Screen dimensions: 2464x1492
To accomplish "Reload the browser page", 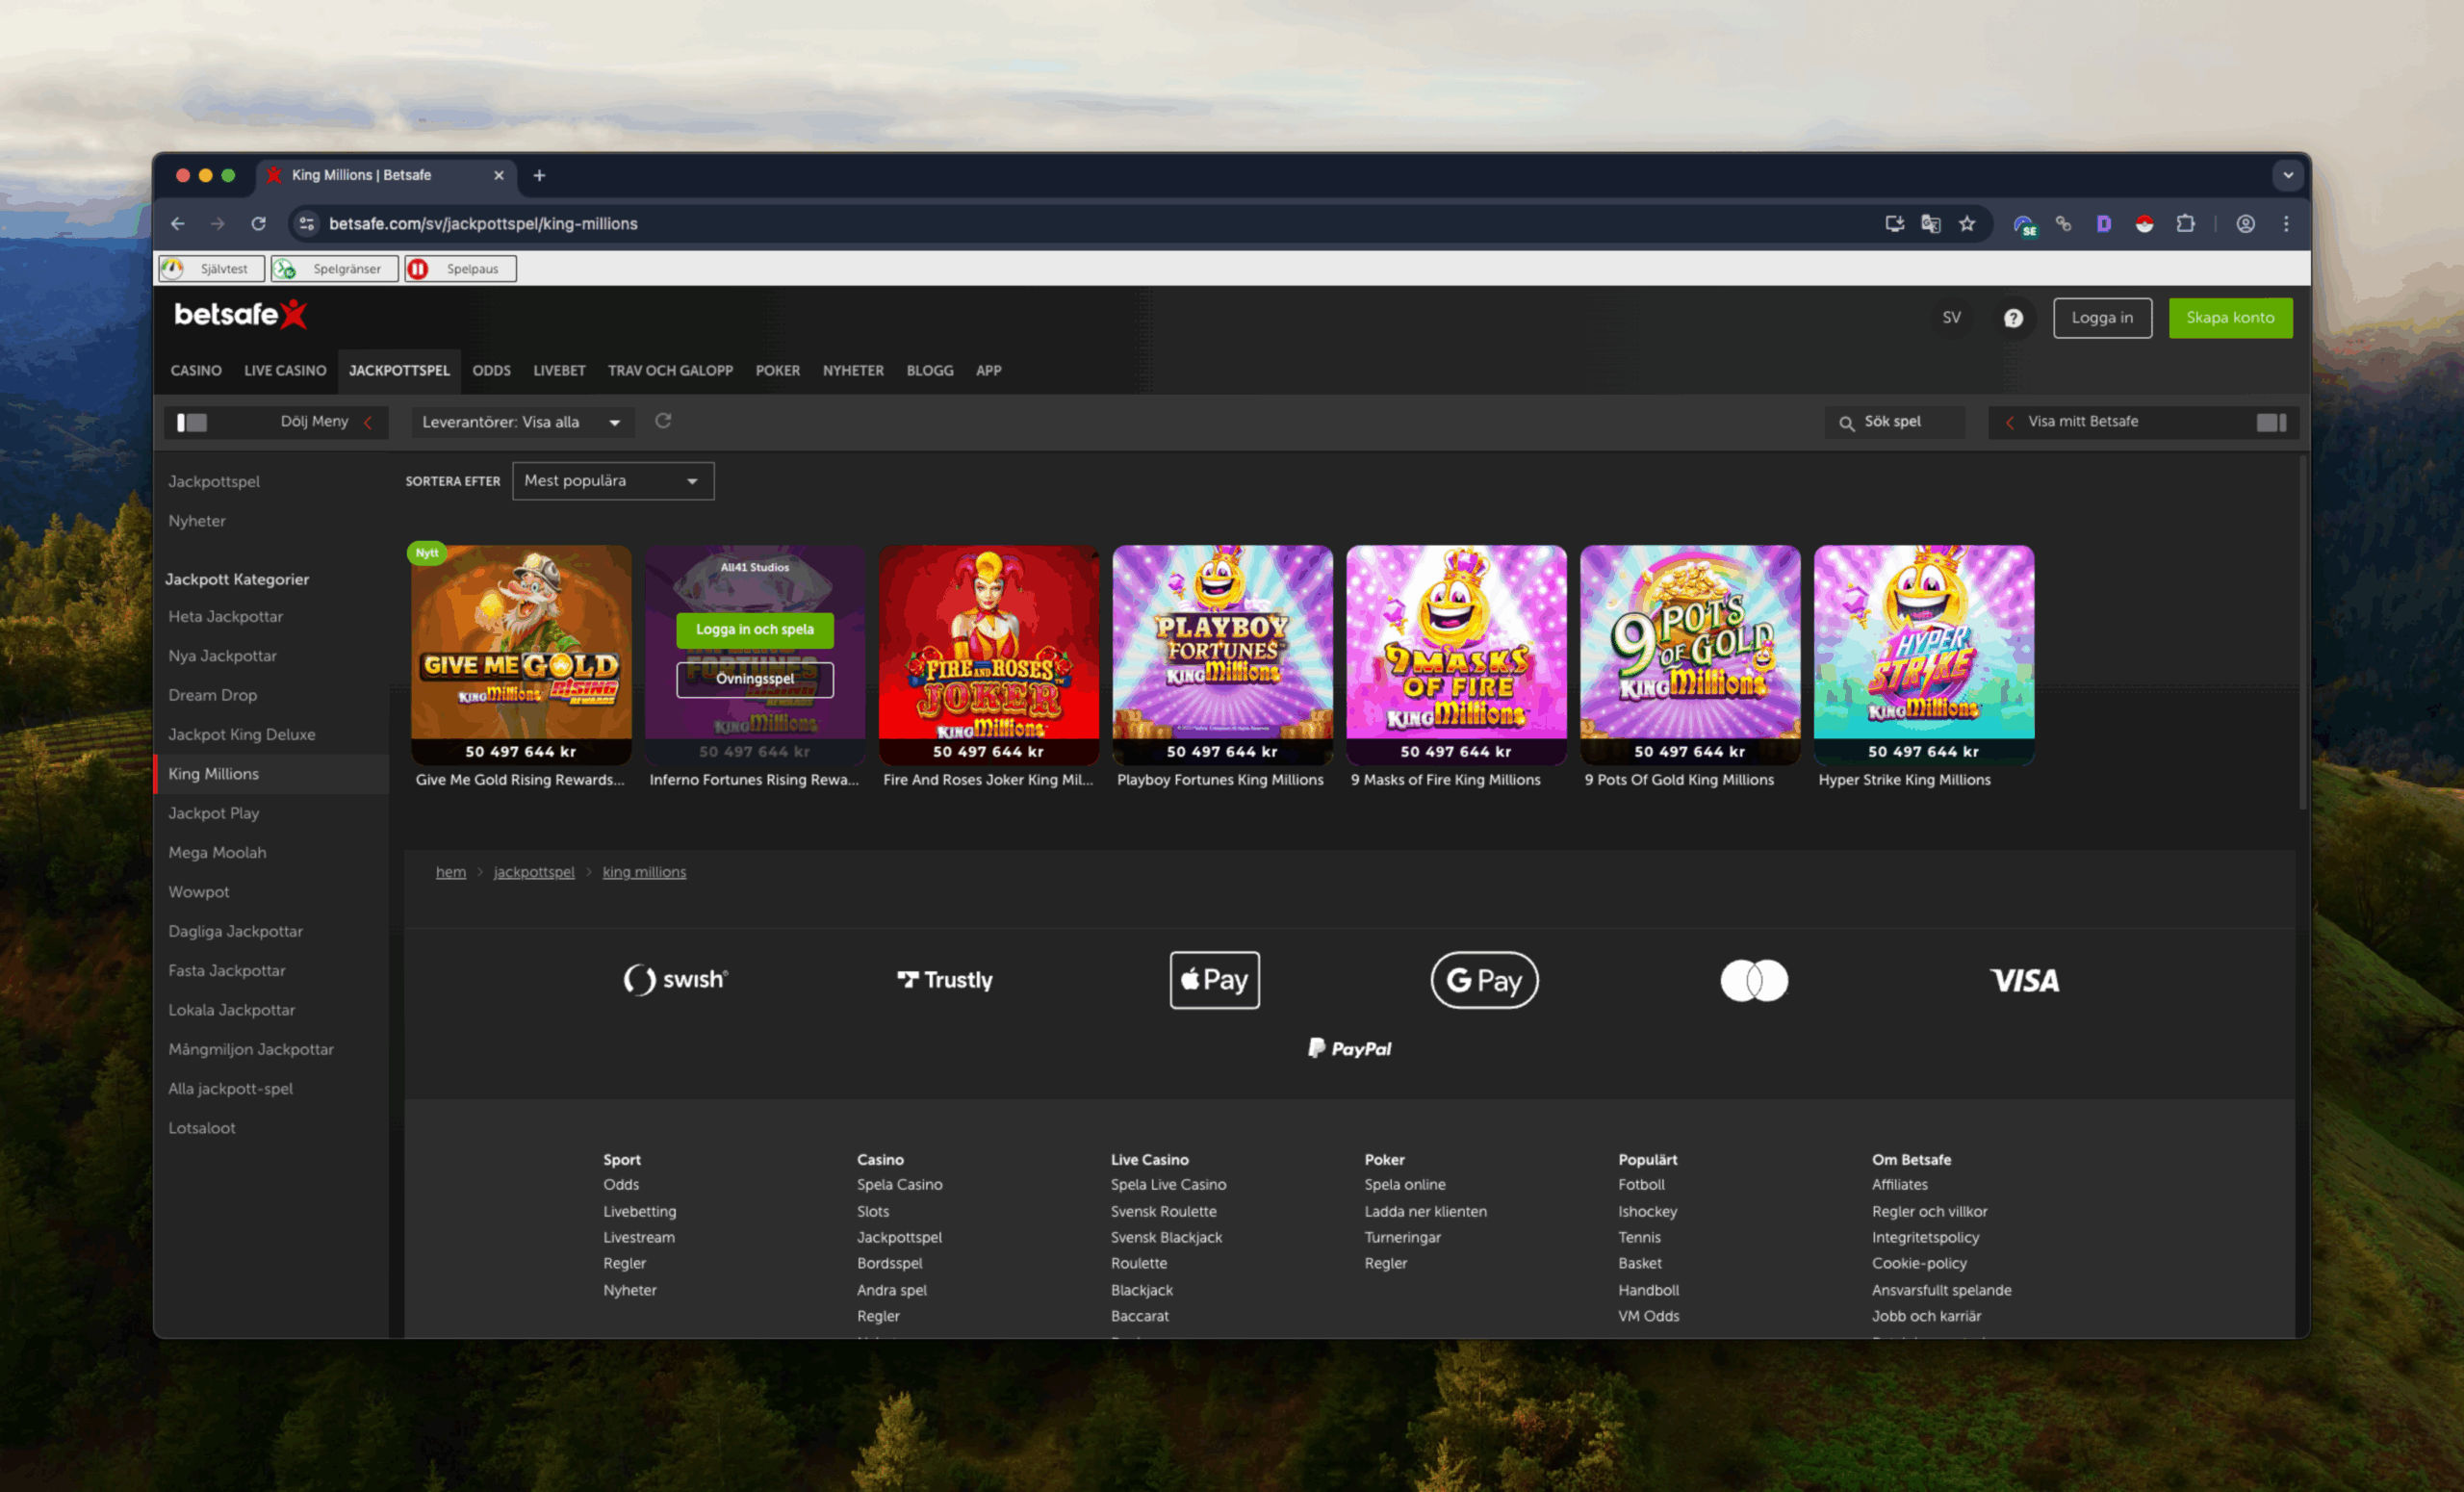I will coord(258,224).
